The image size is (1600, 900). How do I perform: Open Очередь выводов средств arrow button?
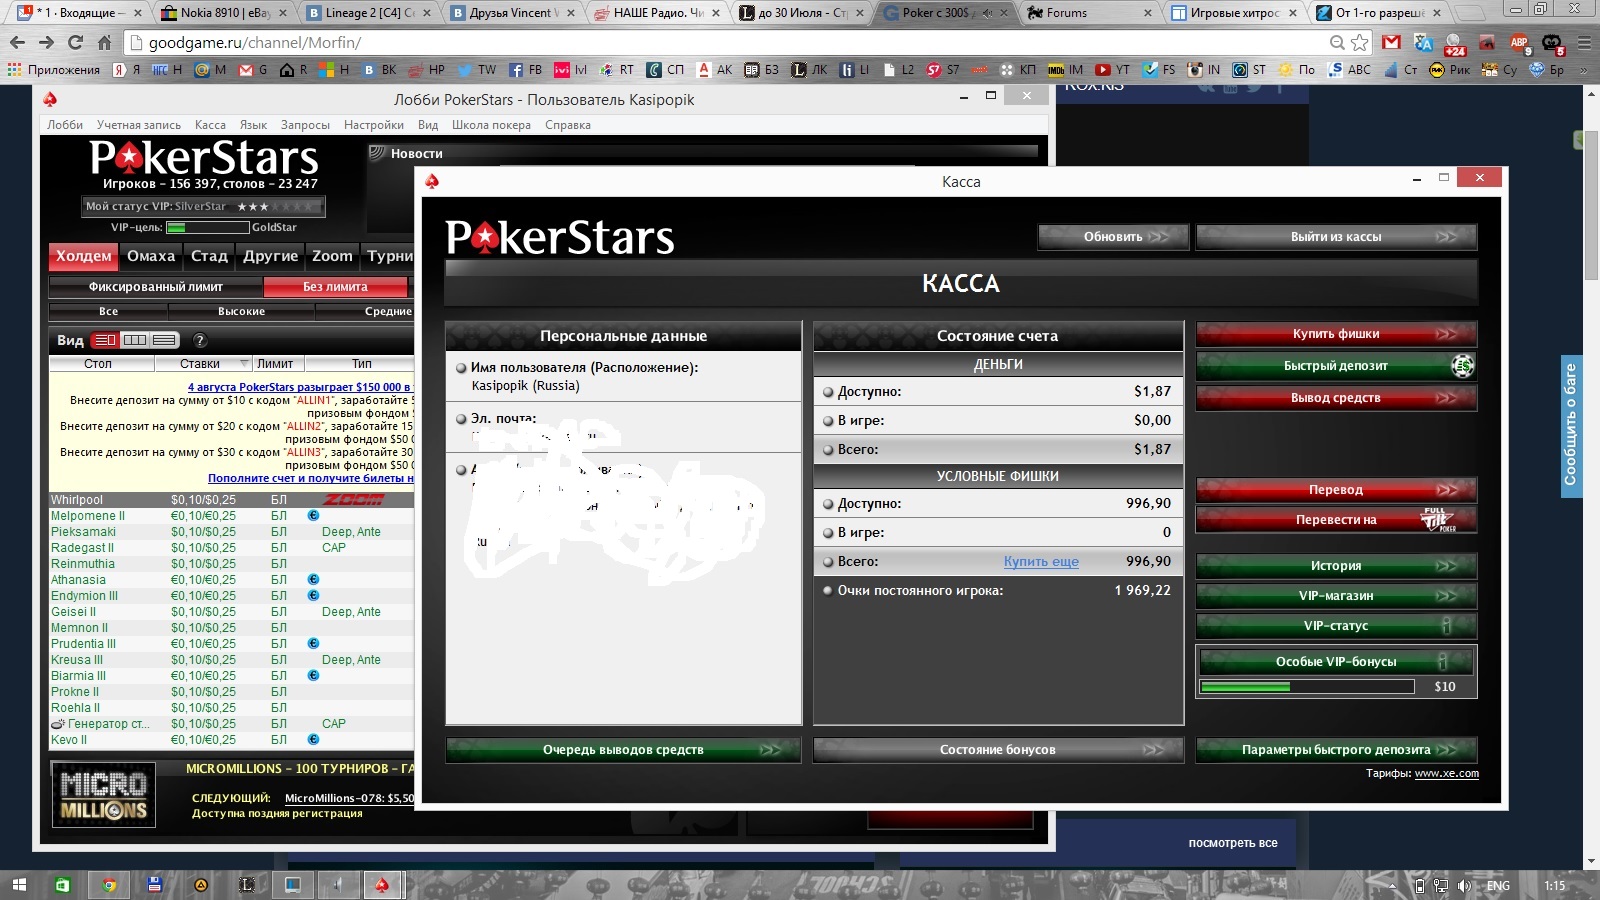771,750
